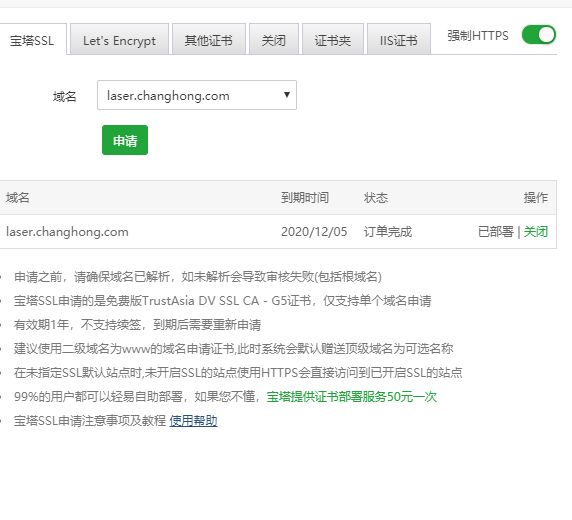572x520 pixels.
Task: Click the 域名 table column header
Action: point(18,197)
